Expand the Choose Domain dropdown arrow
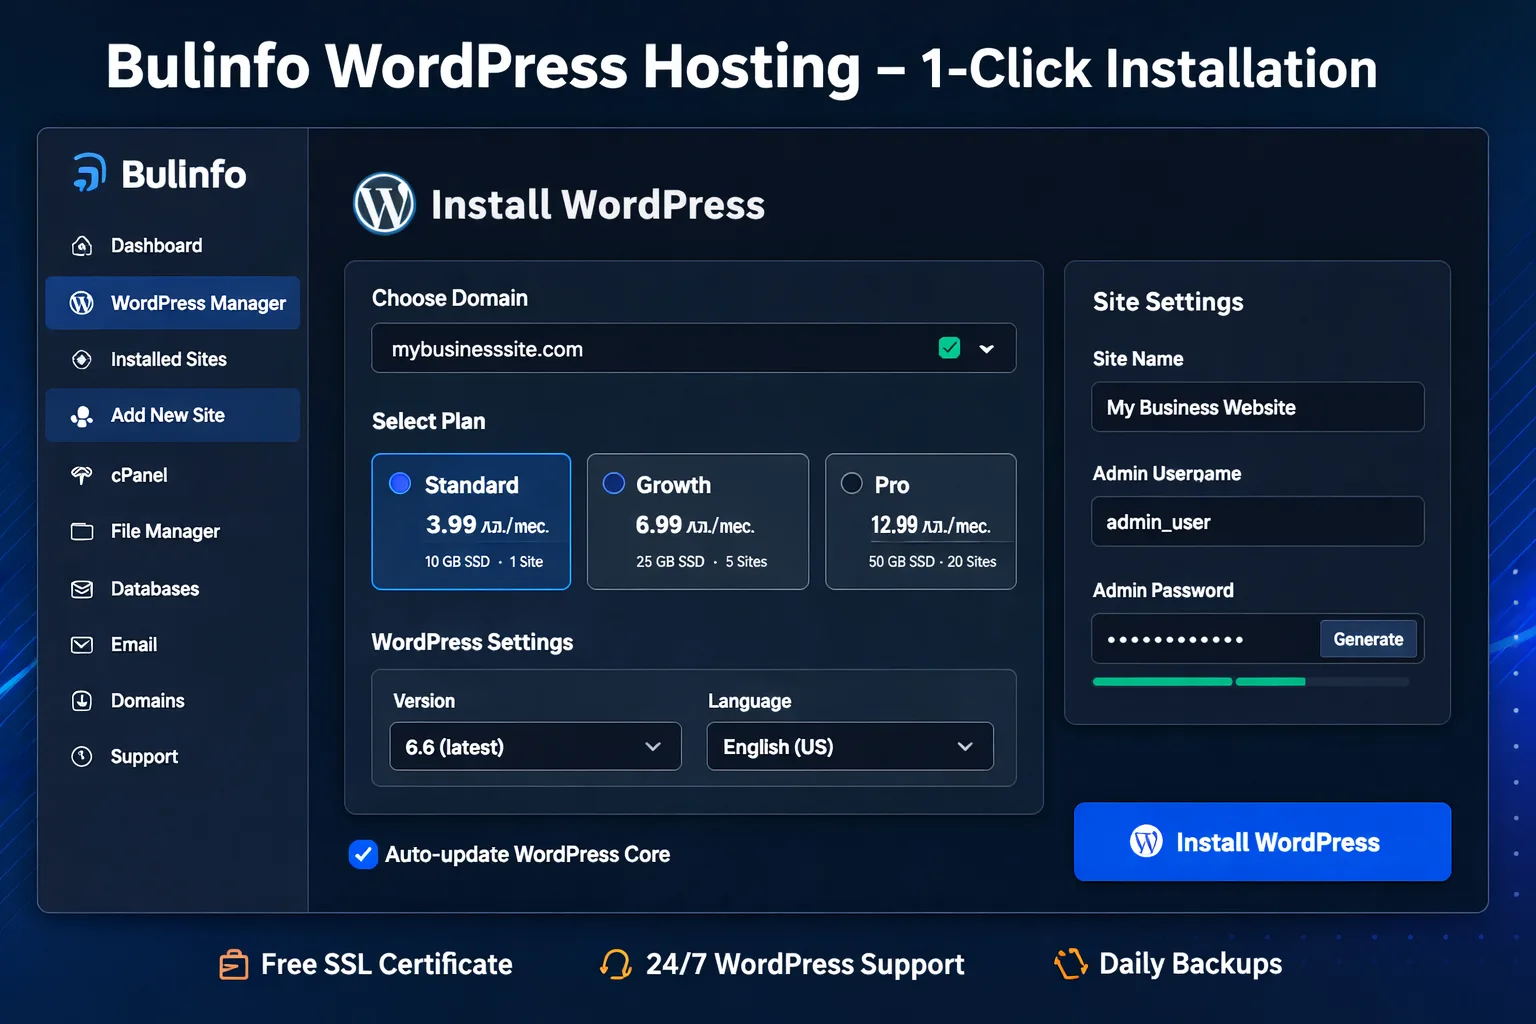The width and height of the screenshot is (1536, 1024). coord(987,349)
